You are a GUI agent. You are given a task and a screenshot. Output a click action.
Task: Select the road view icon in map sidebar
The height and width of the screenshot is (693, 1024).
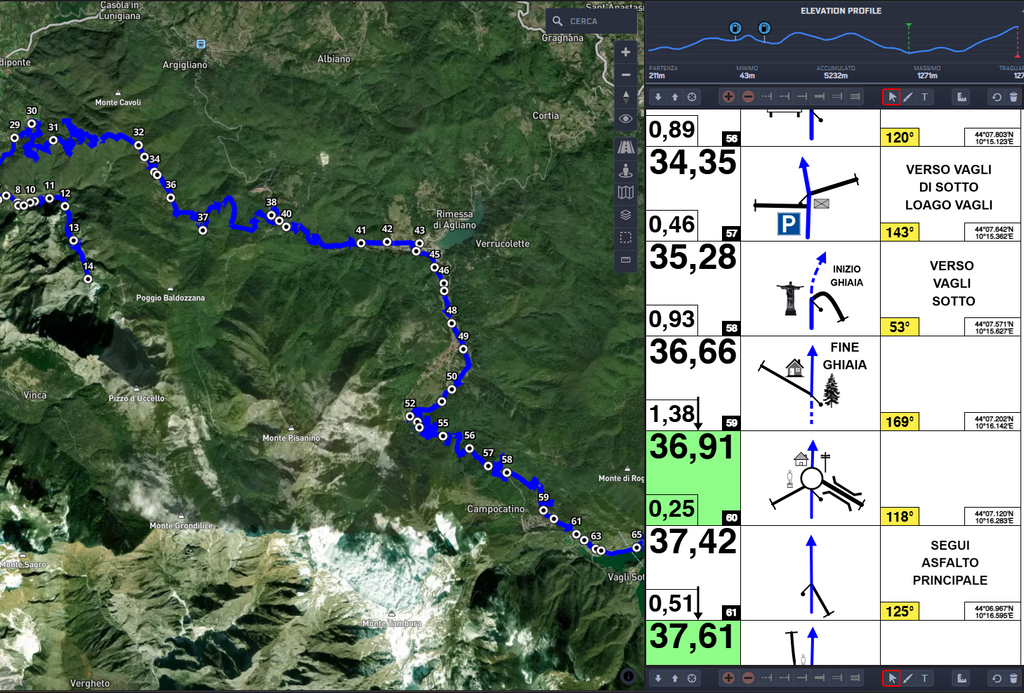(625, 147)
